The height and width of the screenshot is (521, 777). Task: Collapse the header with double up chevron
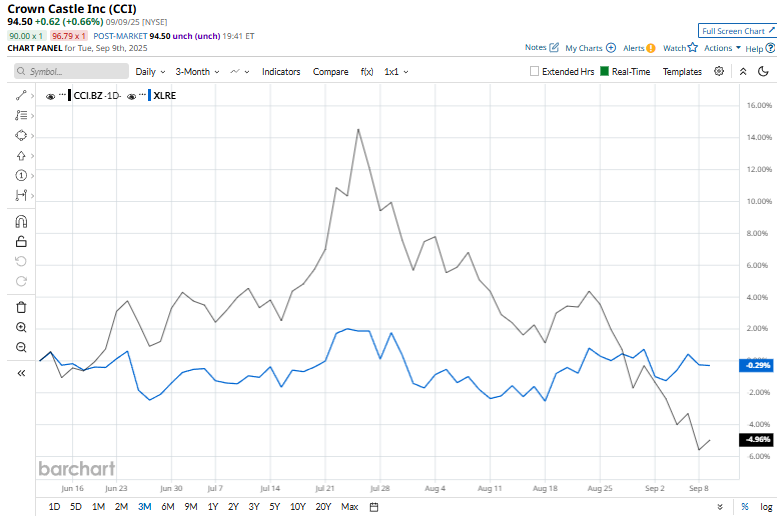[743, 71]
